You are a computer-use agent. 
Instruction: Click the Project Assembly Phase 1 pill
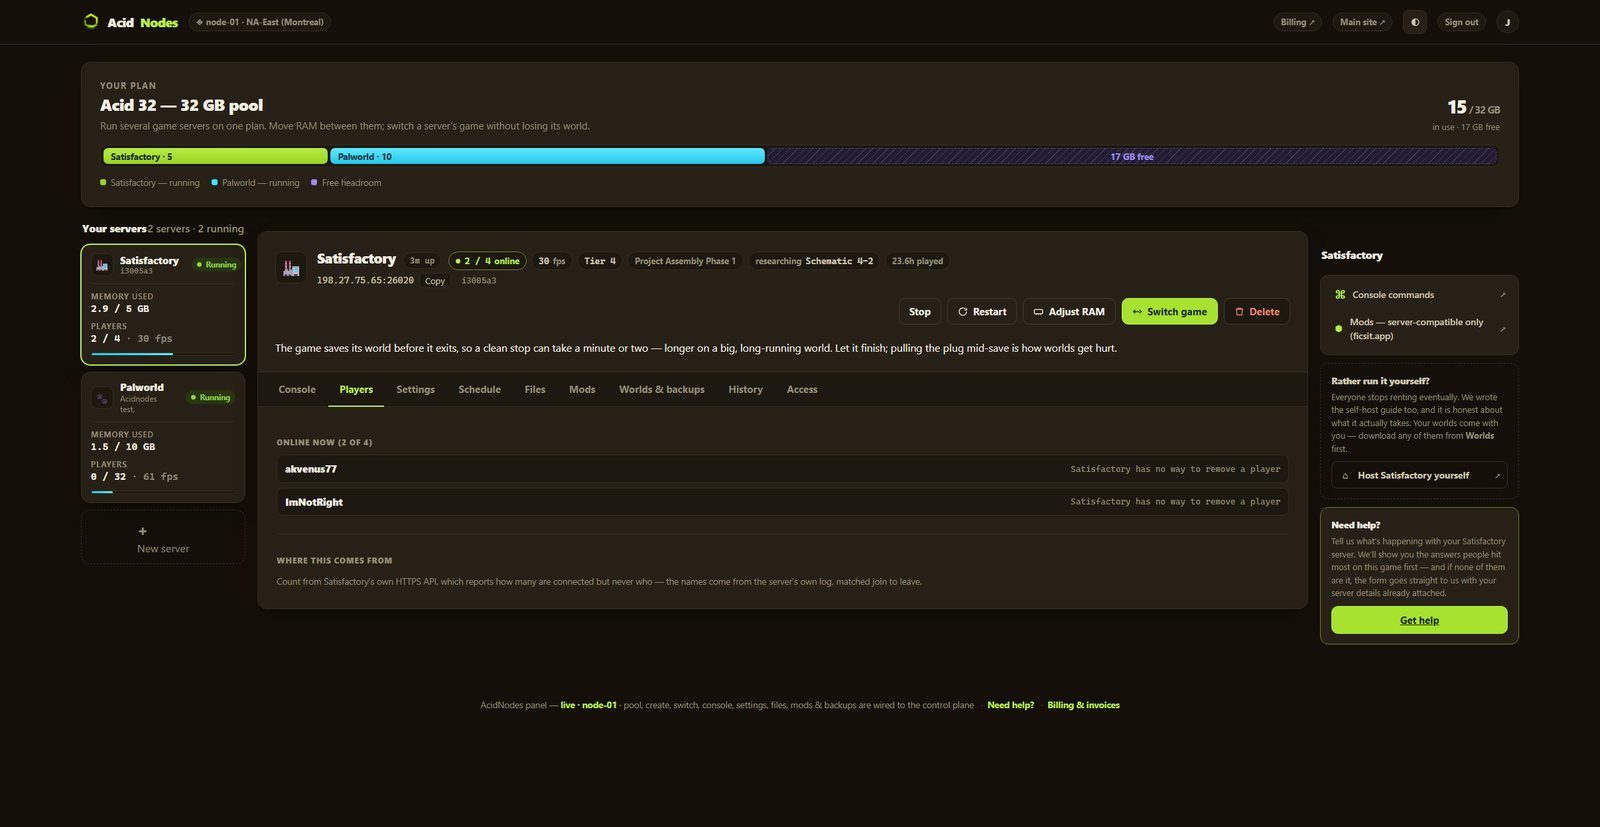[685, 261]
